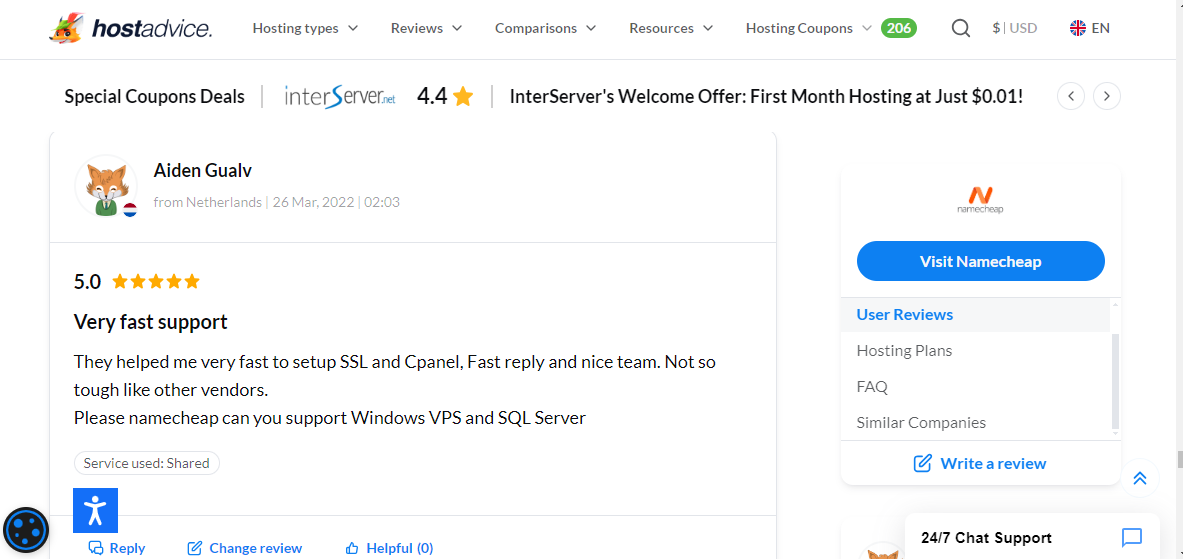
Task: Click the Write a review link
Action: (x=980, y=463)
